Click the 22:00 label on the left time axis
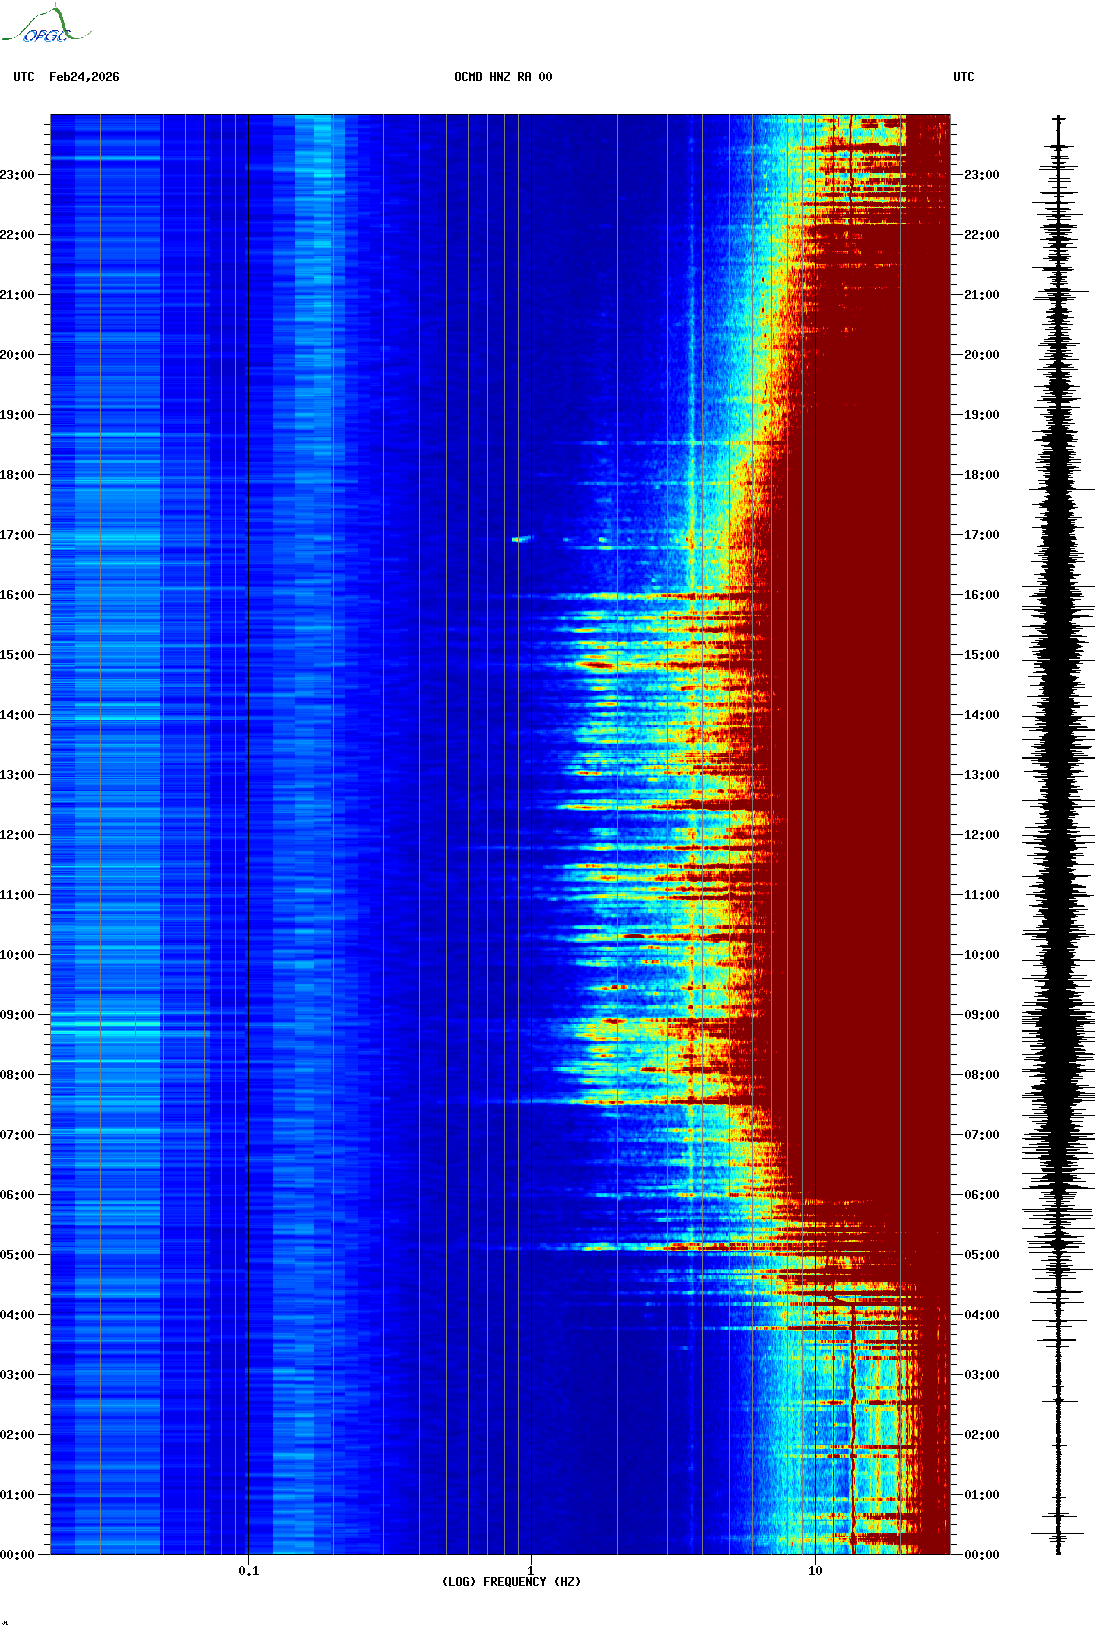 pos(17,235)
